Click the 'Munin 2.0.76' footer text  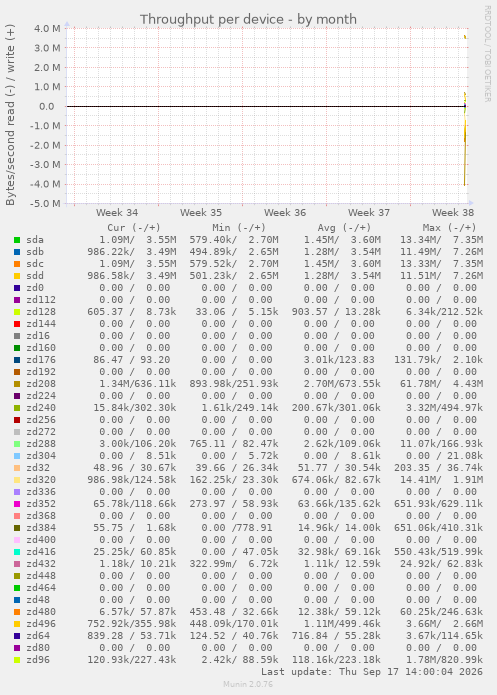(248, 684)
